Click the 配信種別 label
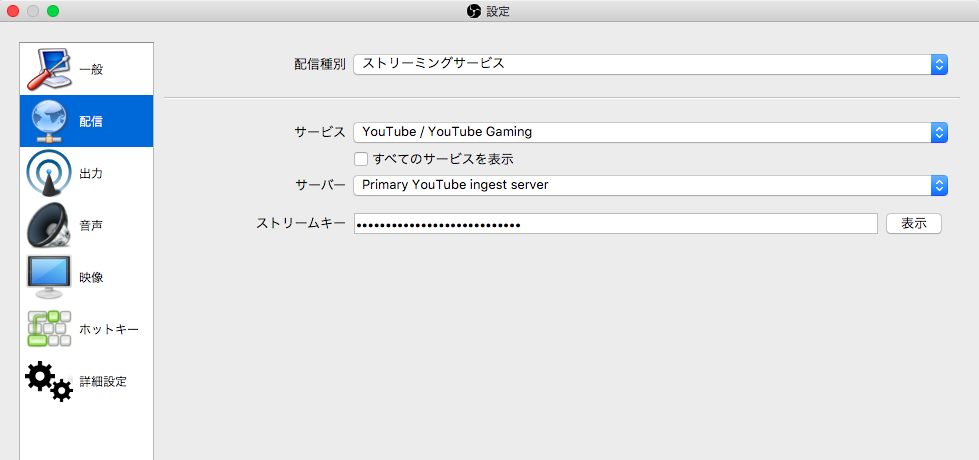Viewport: 979px width, 460px height. [320, 64]
